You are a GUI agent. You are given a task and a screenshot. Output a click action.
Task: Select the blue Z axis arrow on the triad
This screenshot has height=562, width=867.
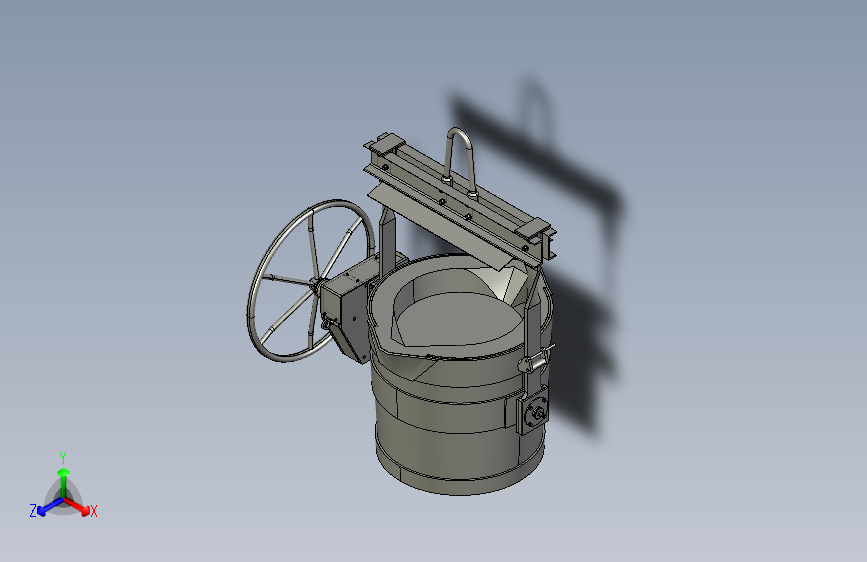click(x=50, y=507)
